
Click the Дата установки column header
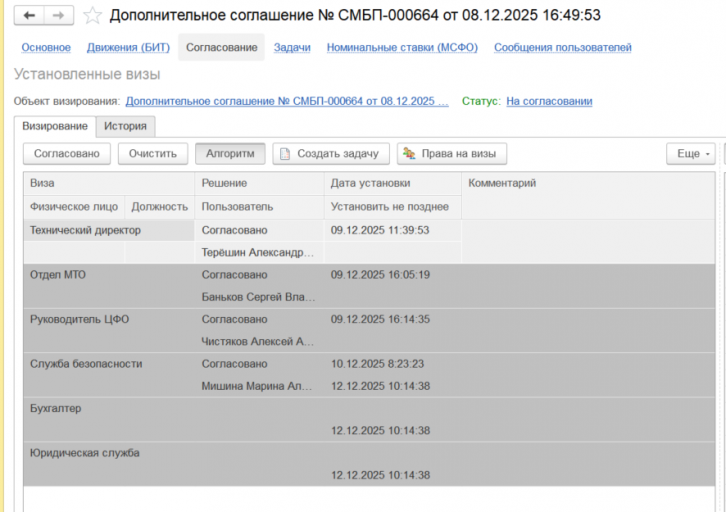(x=393, y=183)
